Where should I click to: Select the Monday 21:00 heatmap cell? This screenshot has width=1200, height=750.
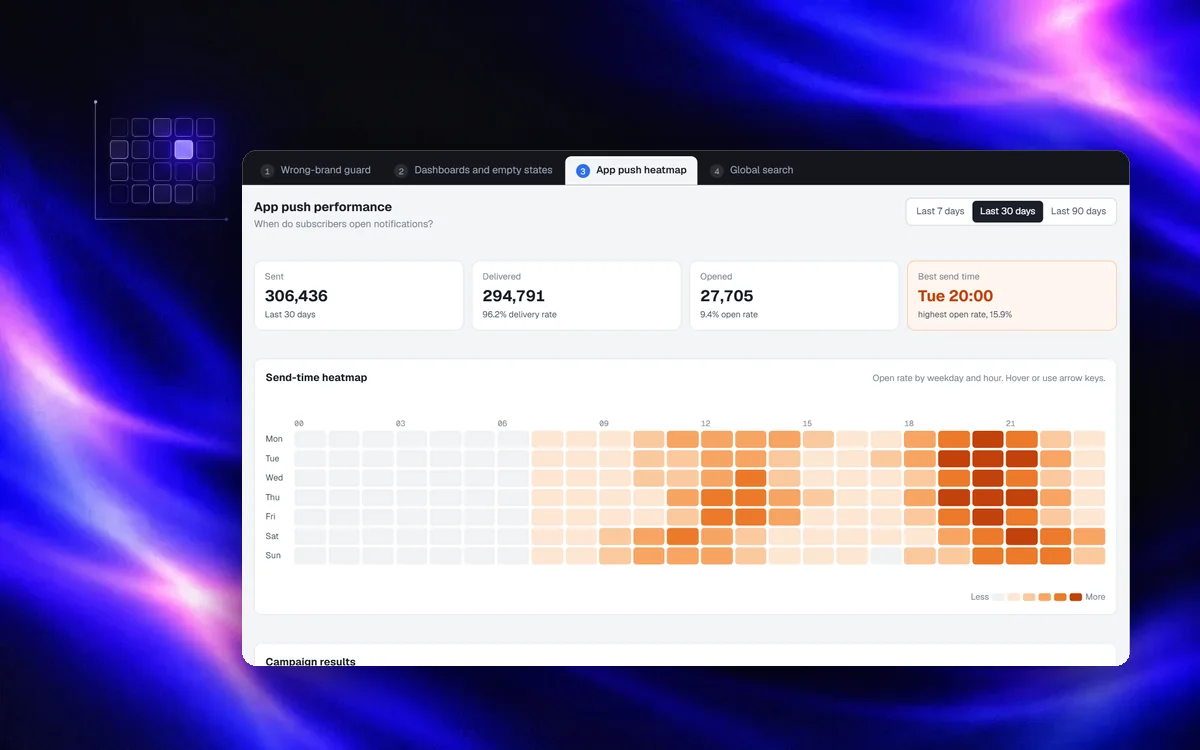tap(1022, 439)
